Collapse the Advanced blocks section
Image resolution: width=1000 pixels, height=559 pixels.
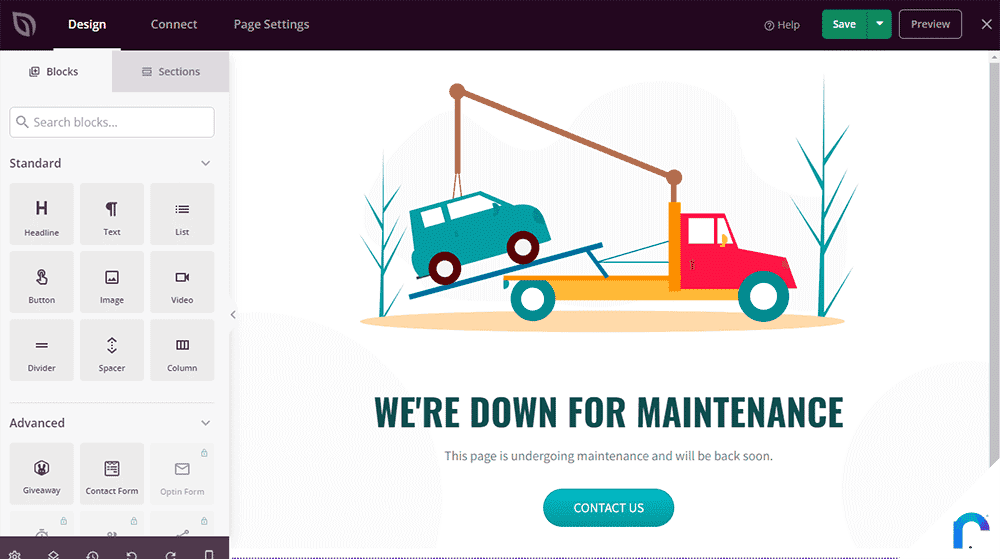205,423
